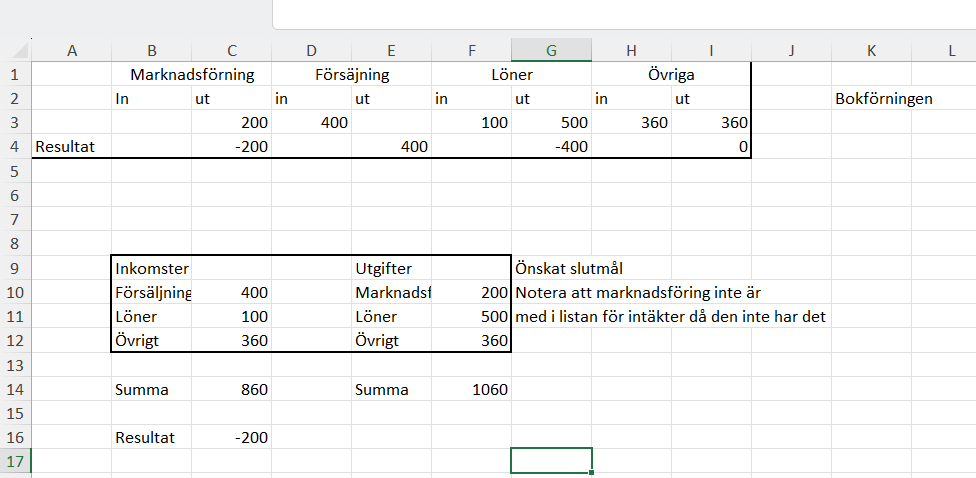
Task: Select cell D3 containing 400
Action: click(312, 123)
